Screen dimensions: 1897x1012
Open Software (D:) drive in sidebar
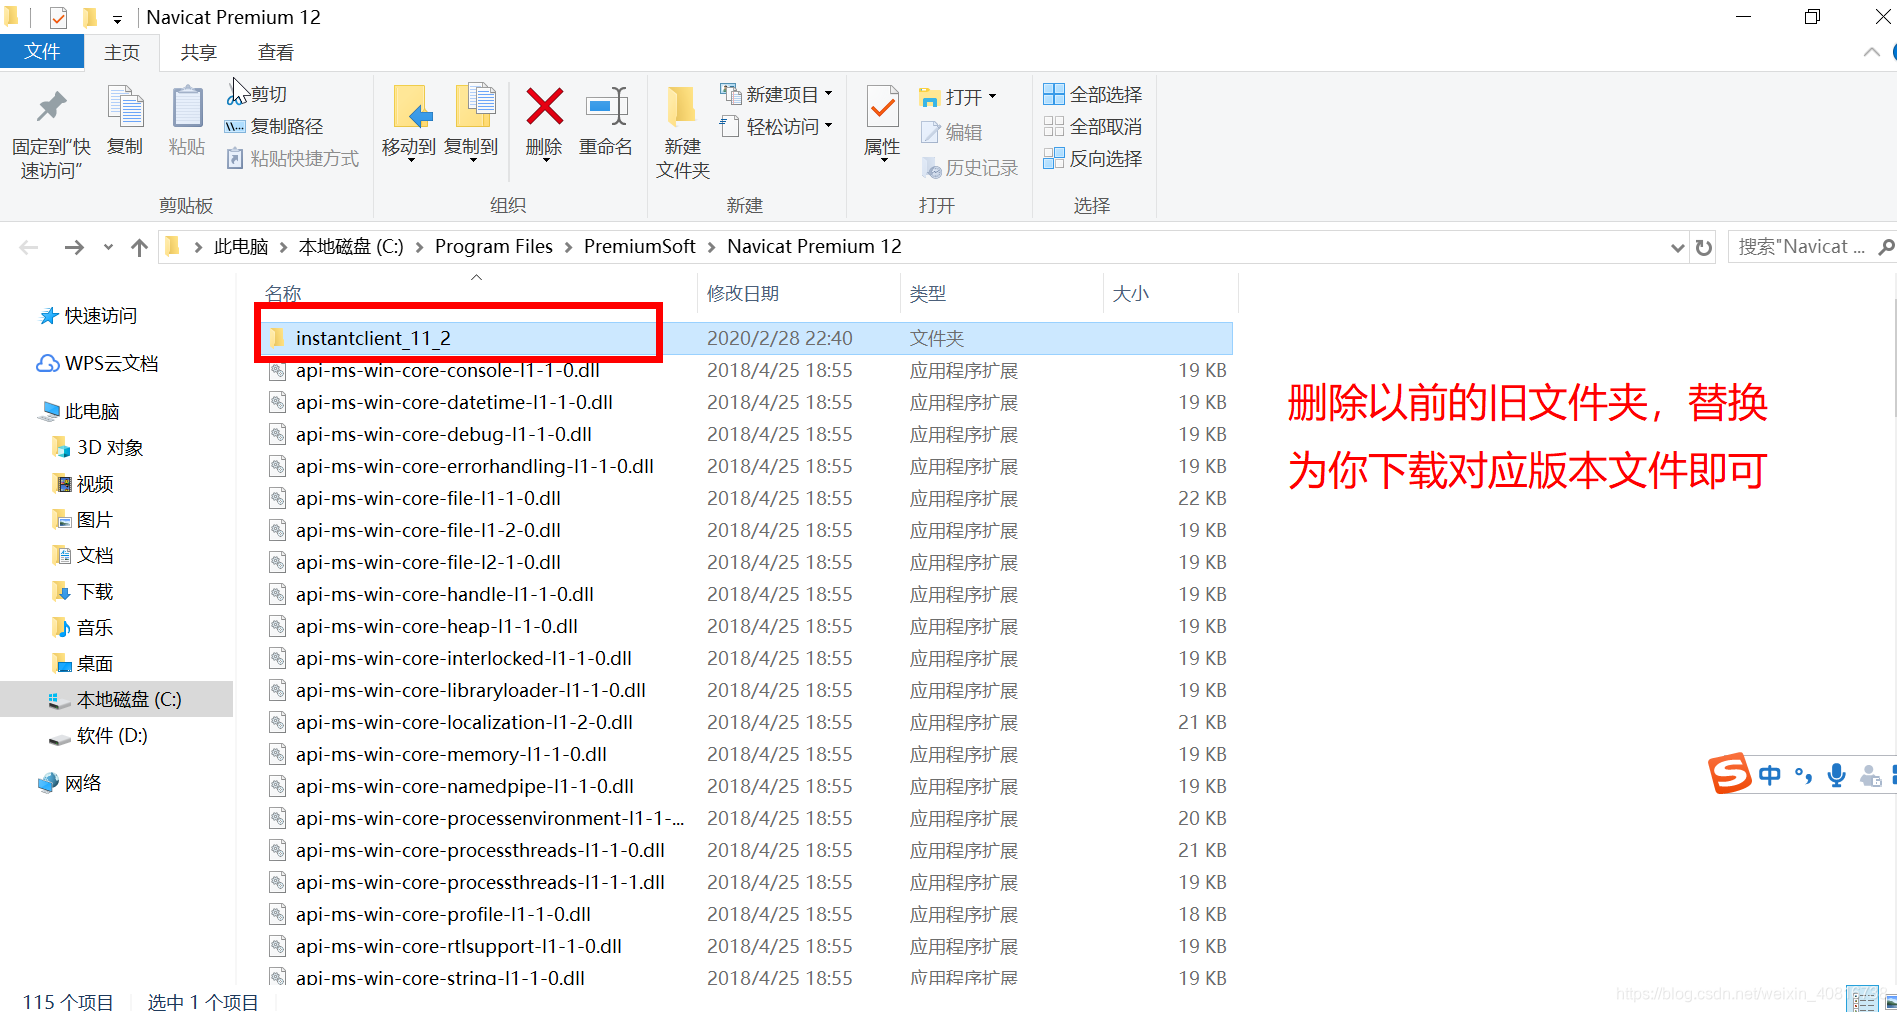[99, 736]
